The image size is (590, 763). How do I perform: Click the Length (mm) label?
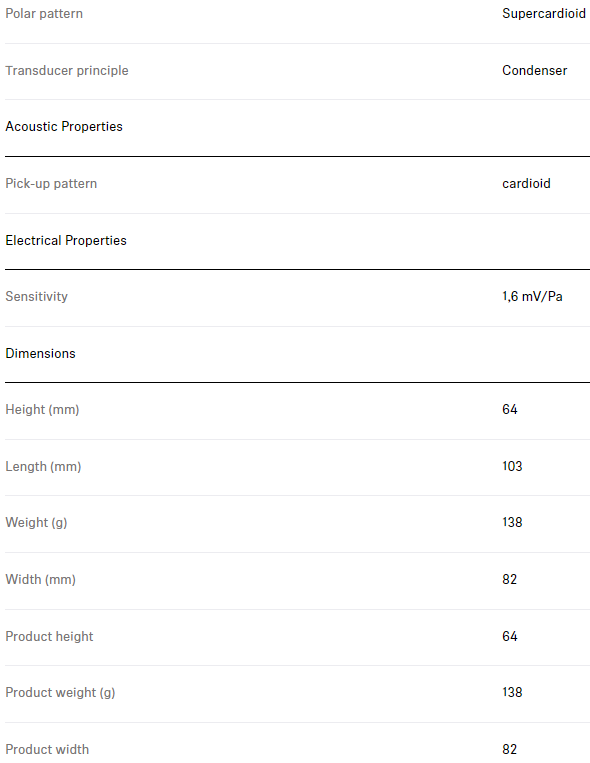[43, 467]
